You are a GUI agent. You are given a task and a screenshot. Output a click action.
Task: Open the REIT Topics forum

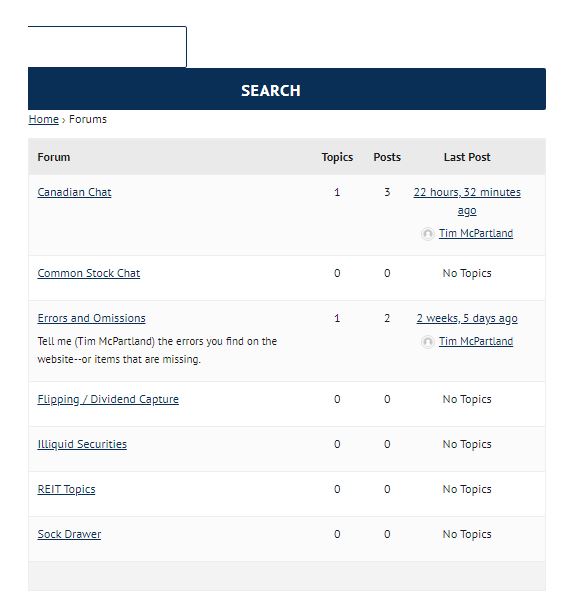coord(66,489)
